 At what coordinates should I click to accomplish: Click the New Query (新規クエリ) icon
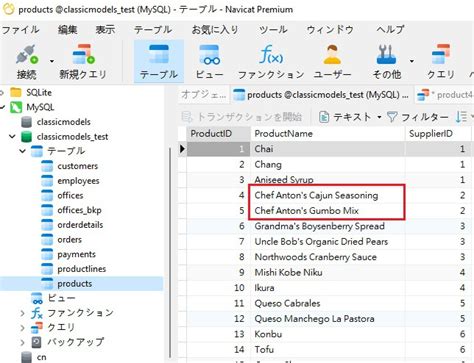click(x=83, y=54)
